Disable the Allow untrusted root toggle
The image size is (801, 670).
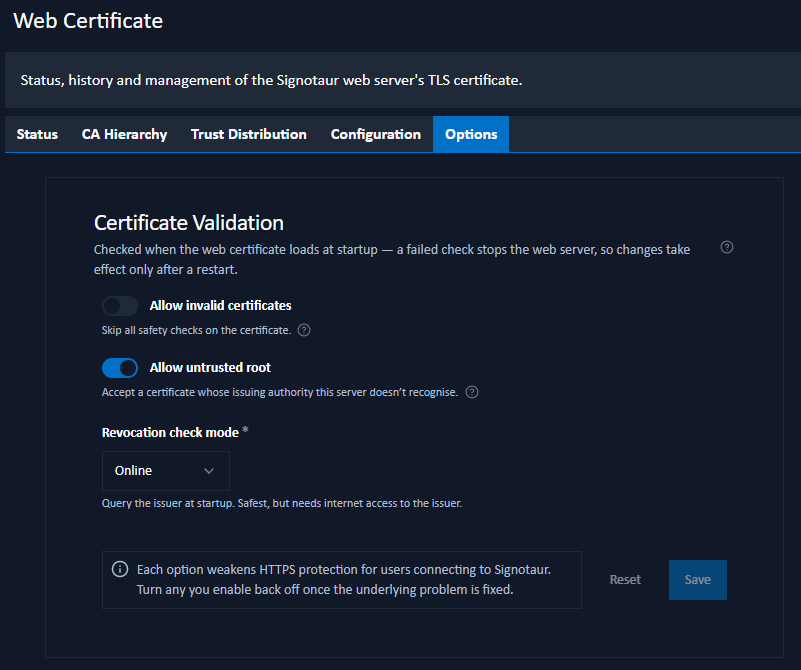point(120,368)
